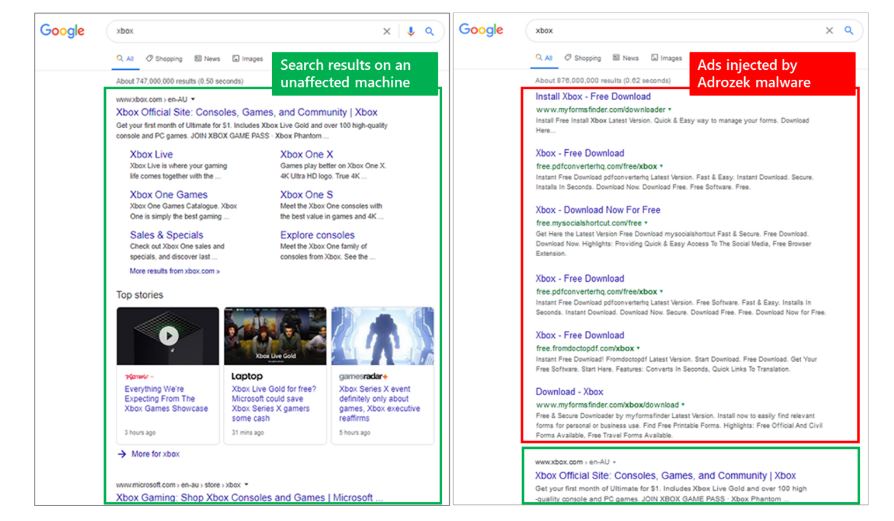Click into the search field on the unaffected page
Screen dimensions: 894x521
(x=240, y=31)
